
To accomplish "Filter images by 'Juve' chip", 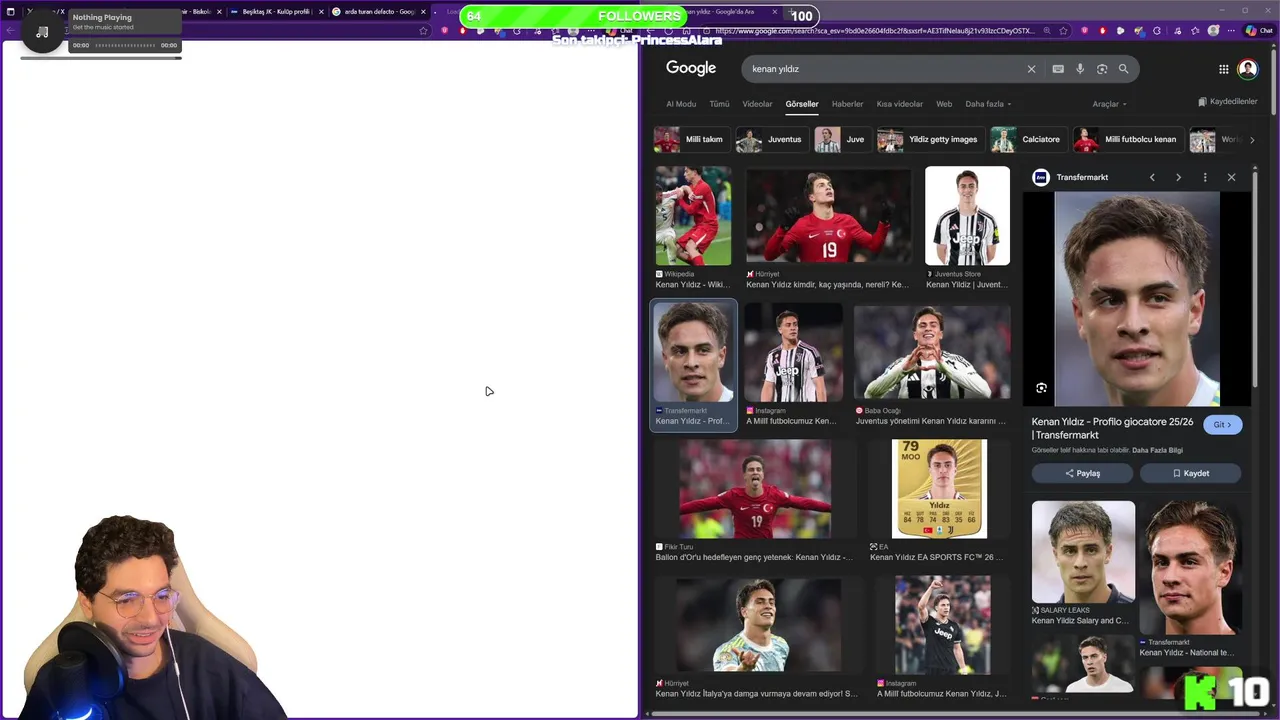I will [841, 139].
